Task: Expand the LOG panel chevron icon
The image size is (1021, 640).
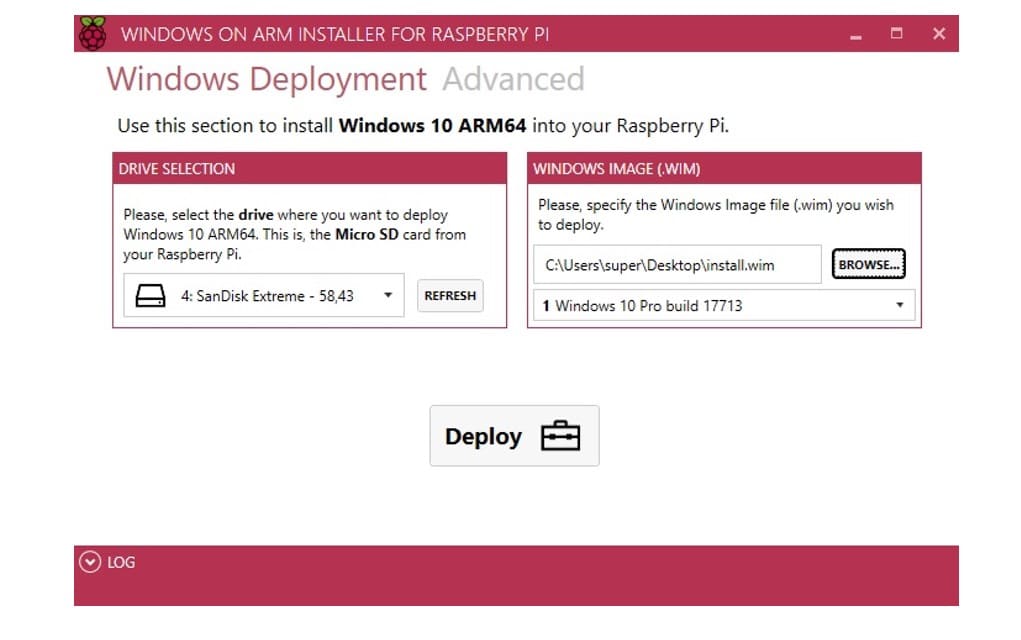Action: [90, 562]
